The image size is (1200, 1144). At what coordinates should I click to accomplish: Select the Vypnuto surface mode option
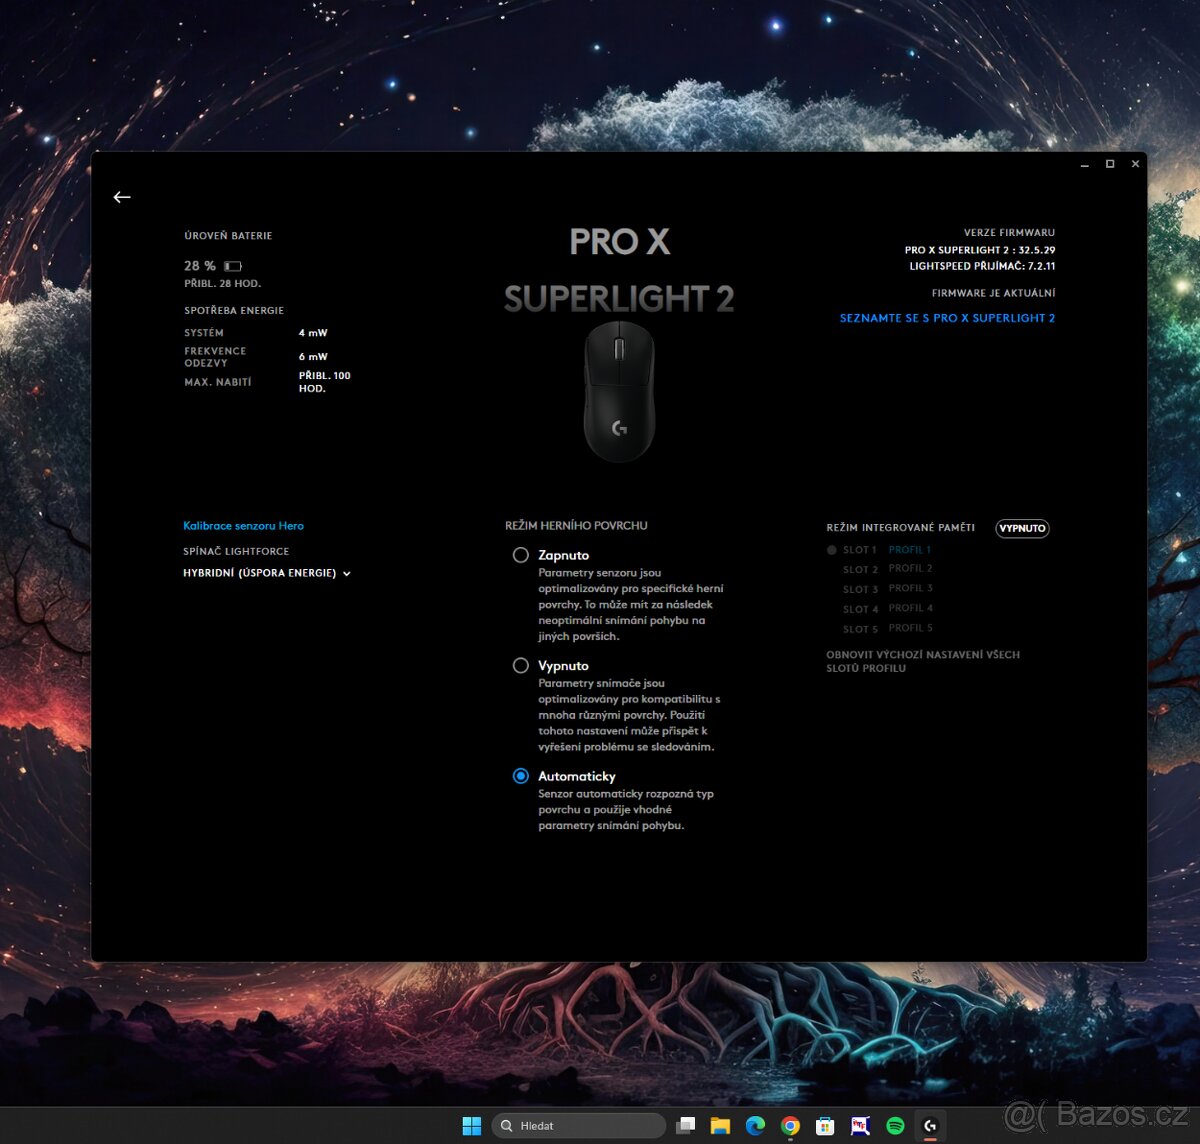[521, 665]
